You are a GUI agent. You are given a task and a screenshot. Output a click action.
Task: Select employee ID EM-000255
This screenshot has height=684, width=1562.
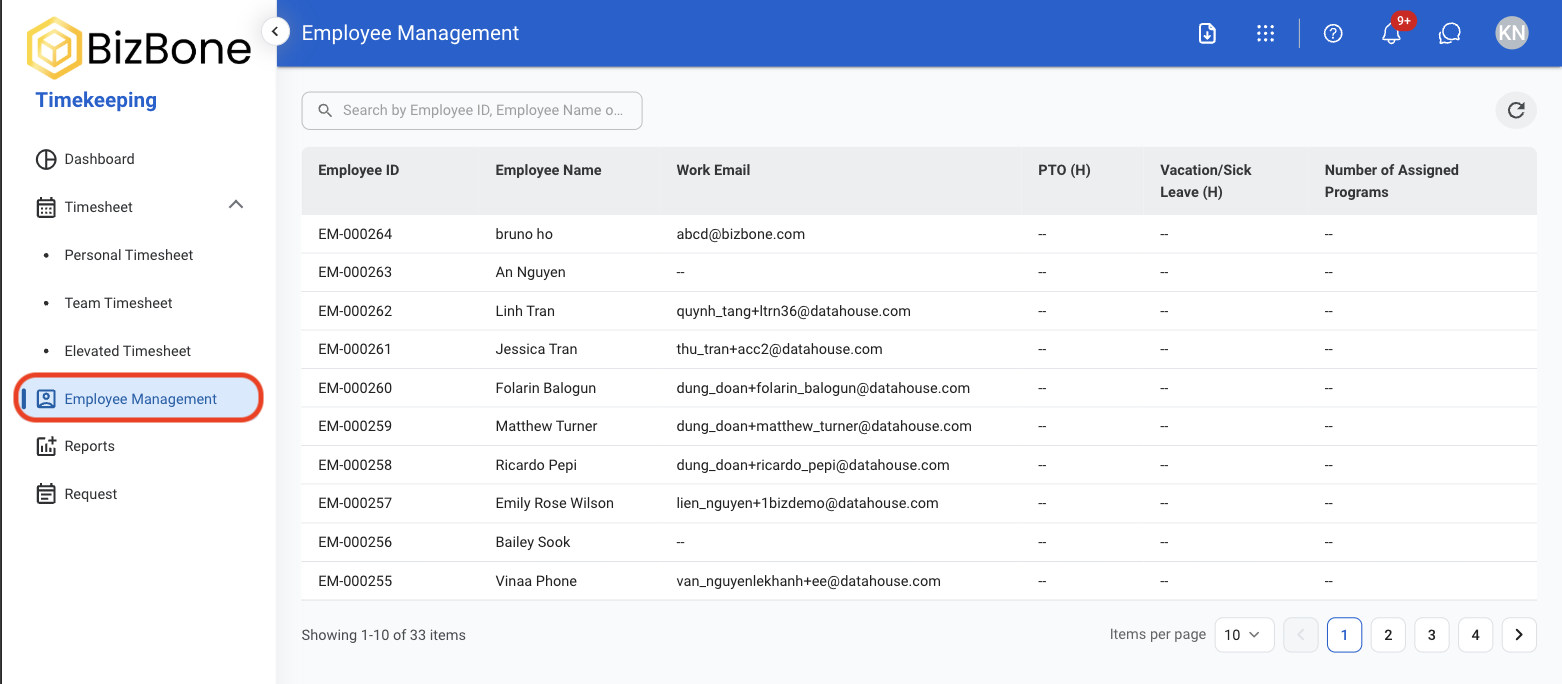355,581
